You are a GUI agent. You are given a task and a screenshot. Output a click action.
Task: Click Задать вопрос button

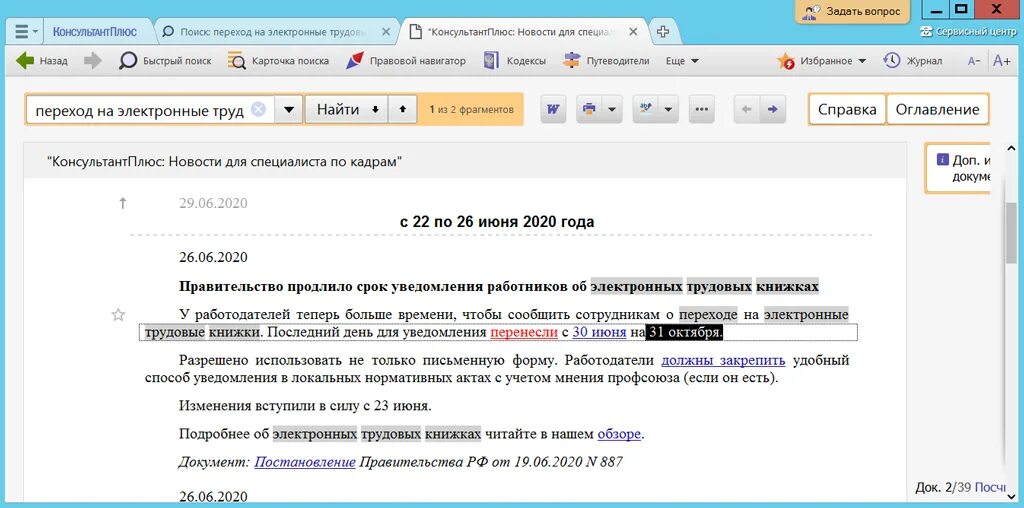pyautogui.click(x=852, y=11)
